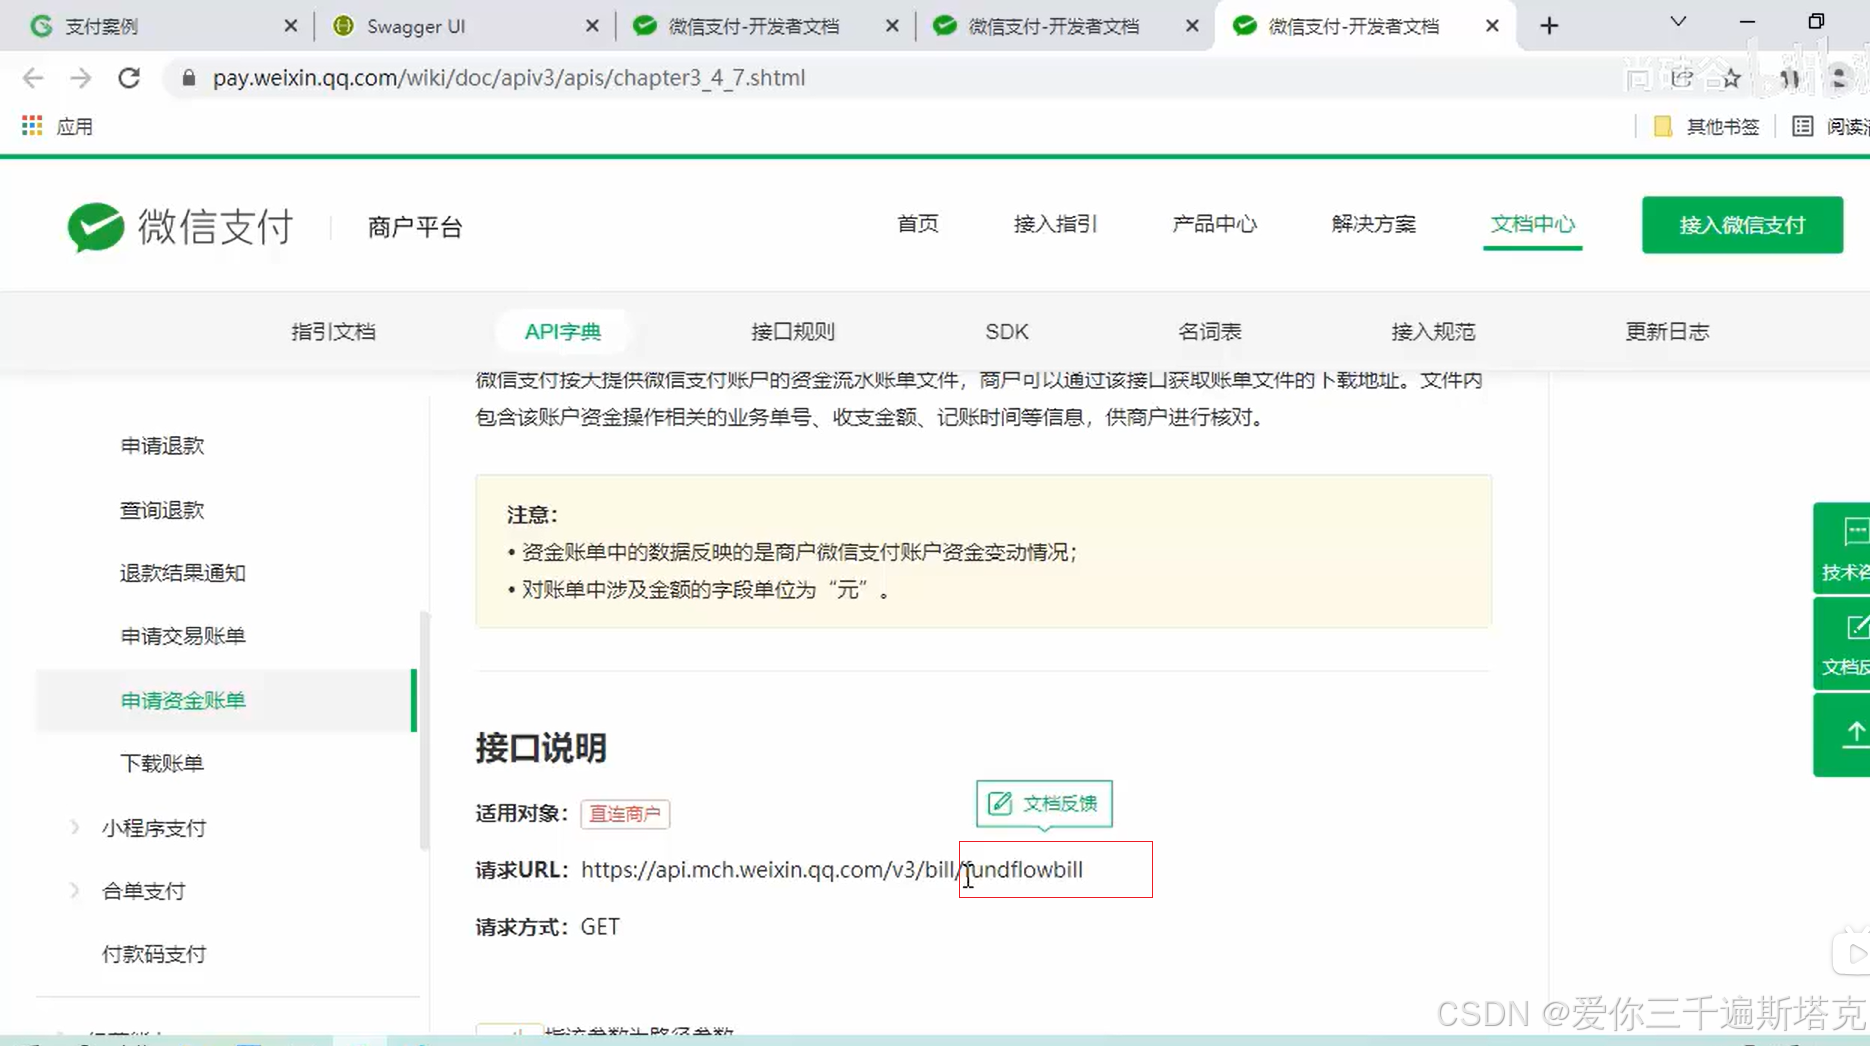Open 下载账单 in the sidebar
Screen dimensions: 1870x1046
tap(162, 763)
